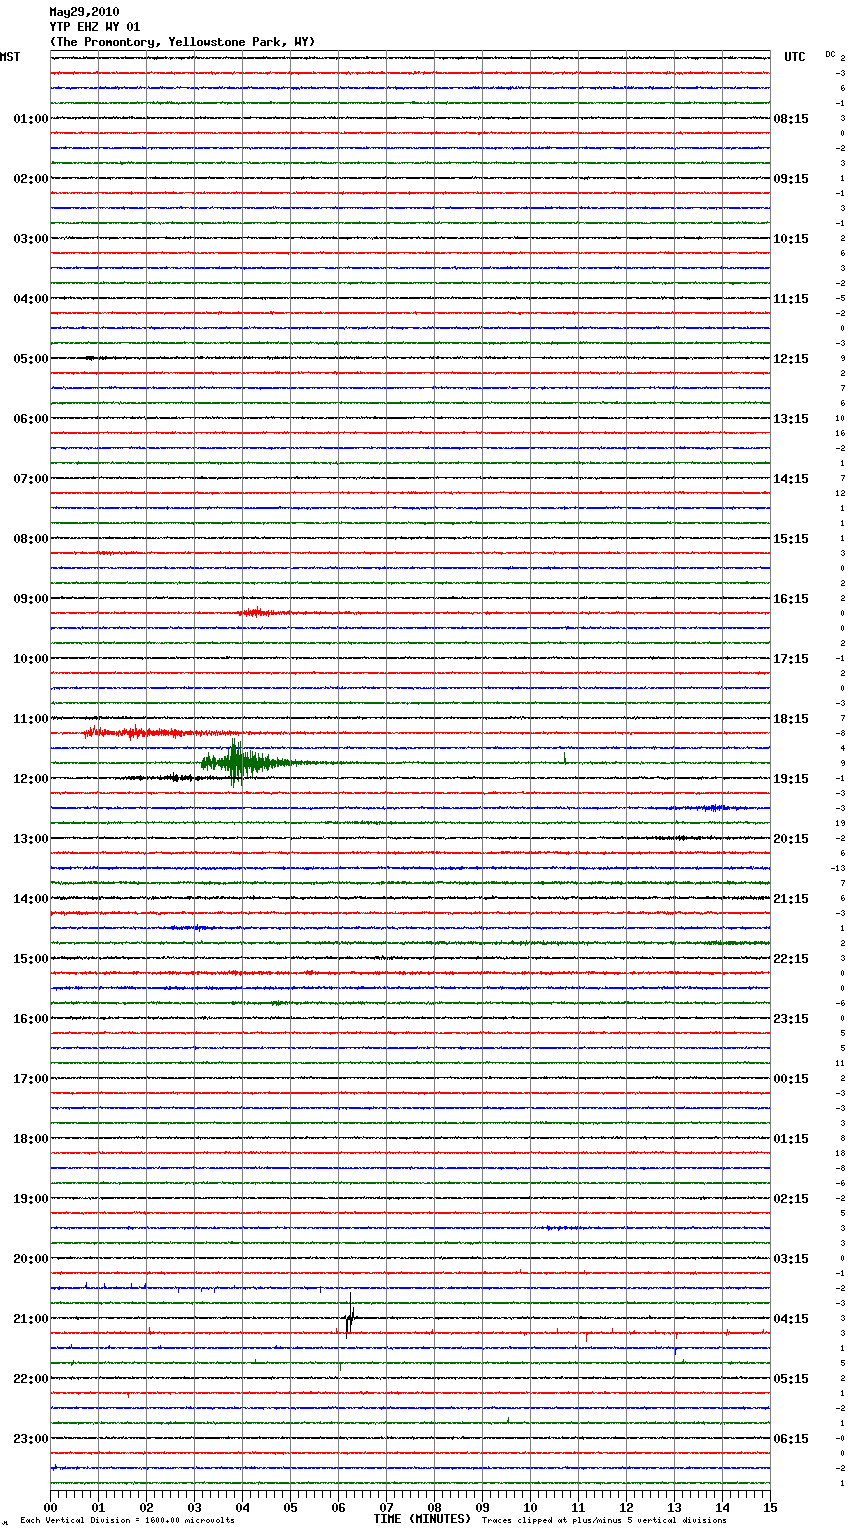Click the 'MST' column label
850x1534 pixels.
pyautogui.click(x=10, y=57)
